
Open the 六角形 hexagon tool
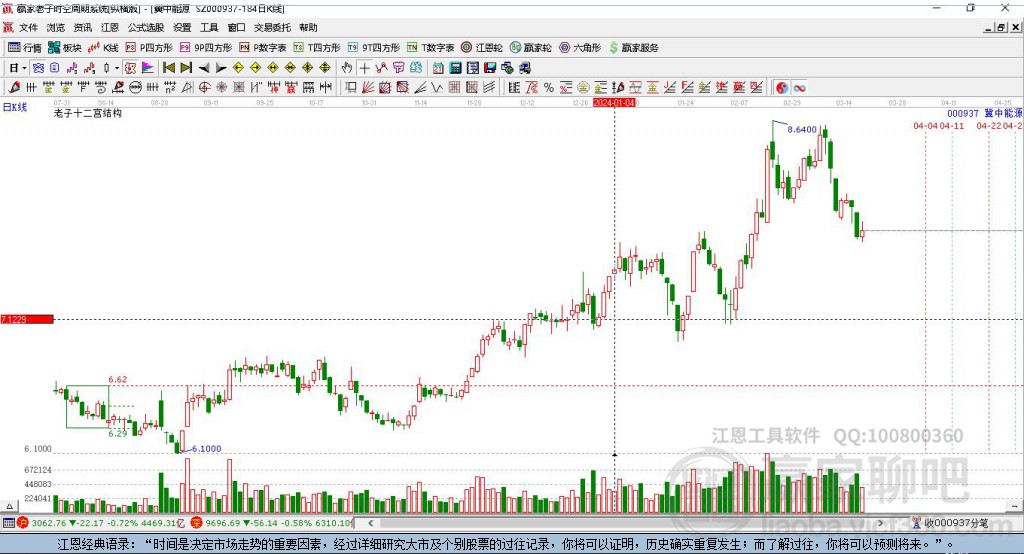[x=580, y=48]
